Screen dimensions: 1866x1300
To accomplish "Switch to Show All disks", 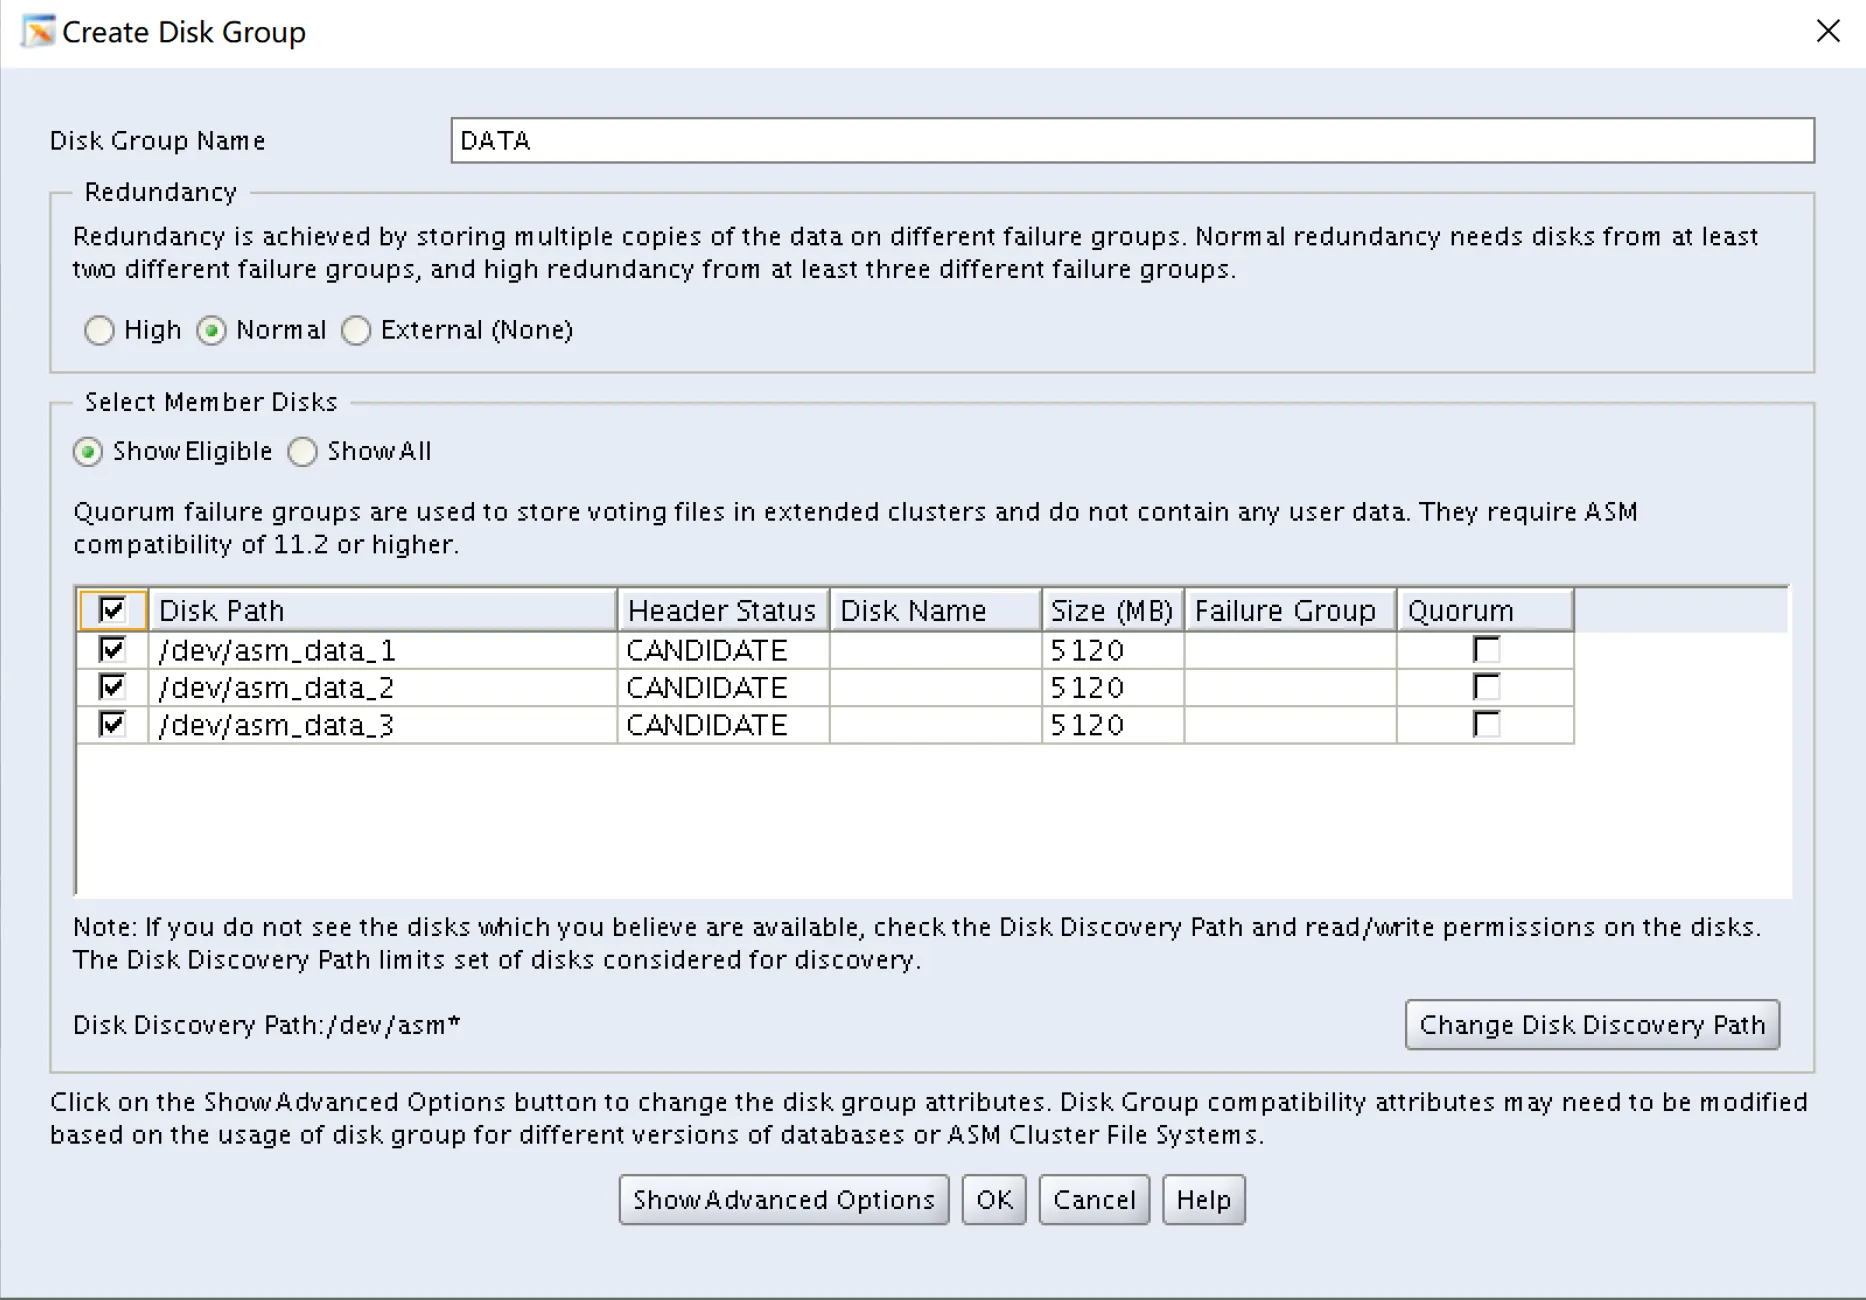I will [303, 452].
